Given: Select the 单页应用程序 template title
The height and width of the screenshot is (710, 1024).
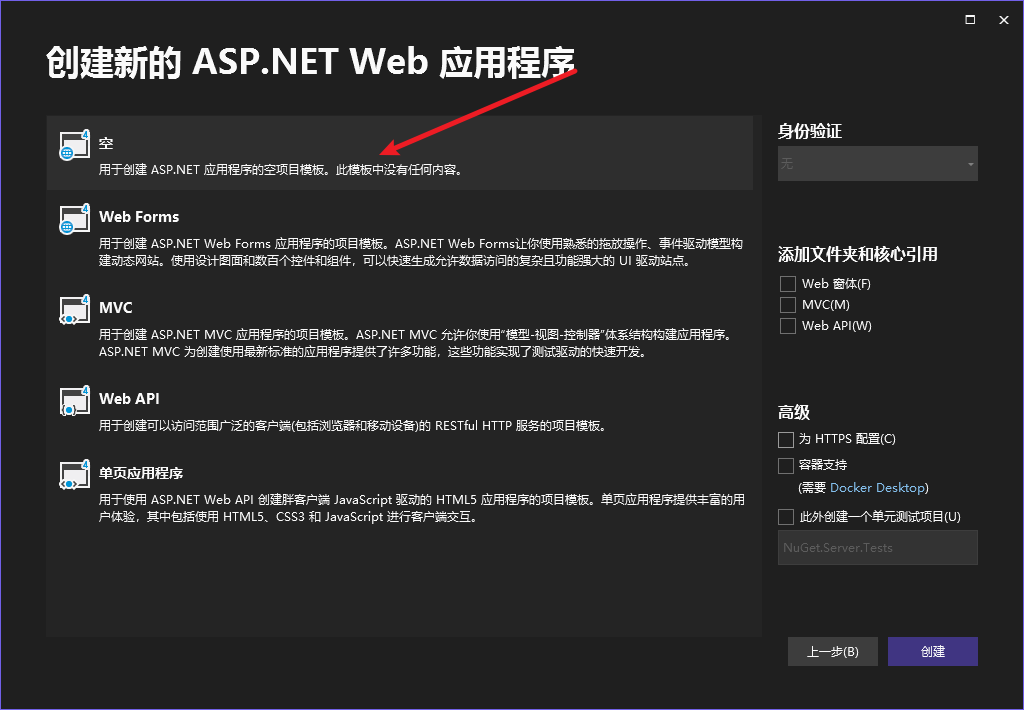Looking at the screenshot, I should (141, 473).
